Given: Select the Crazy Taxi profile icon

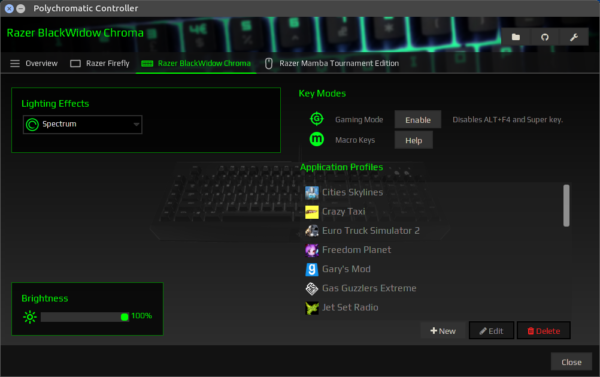Looking at the screenshot, I should (311, 212).
